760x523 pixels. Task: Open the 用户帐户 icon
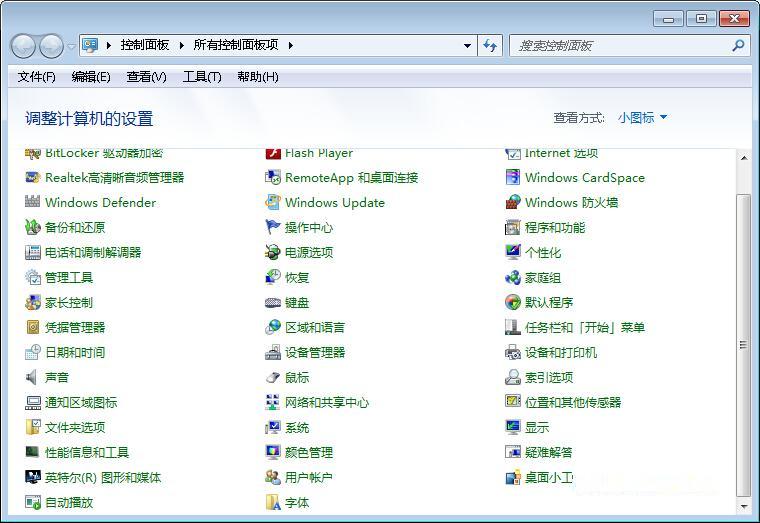tap(273, 477)
